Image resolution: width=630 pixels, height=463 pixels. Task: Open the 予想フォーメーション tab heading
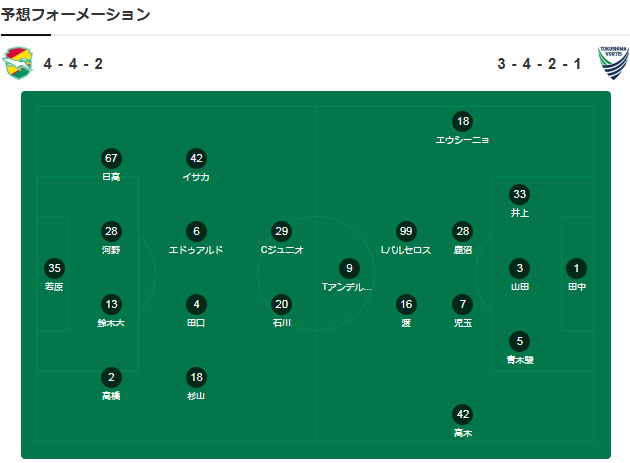76,15
